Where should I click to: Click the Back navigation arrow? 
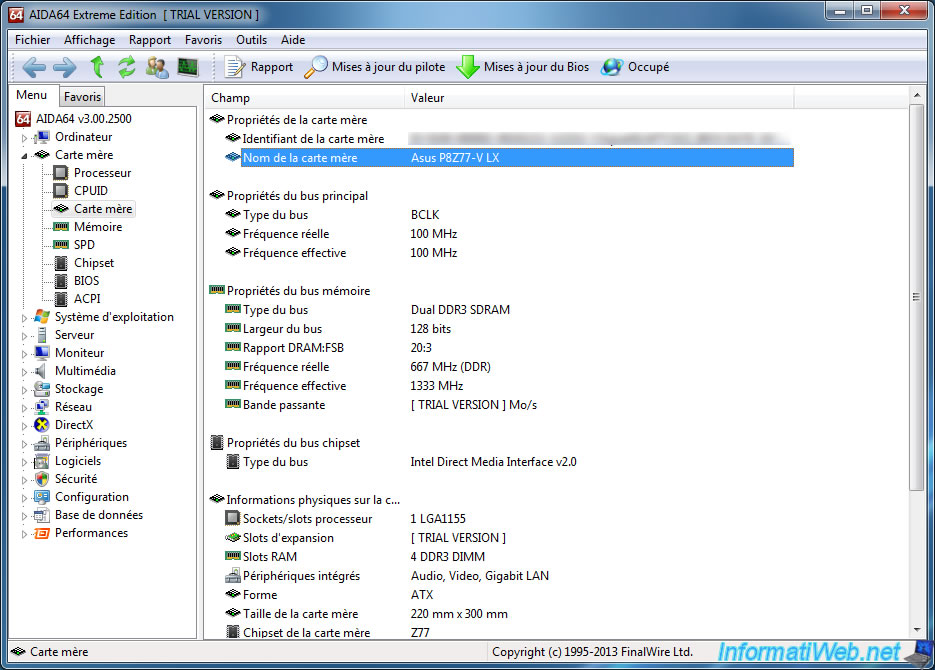click(34, 67)
